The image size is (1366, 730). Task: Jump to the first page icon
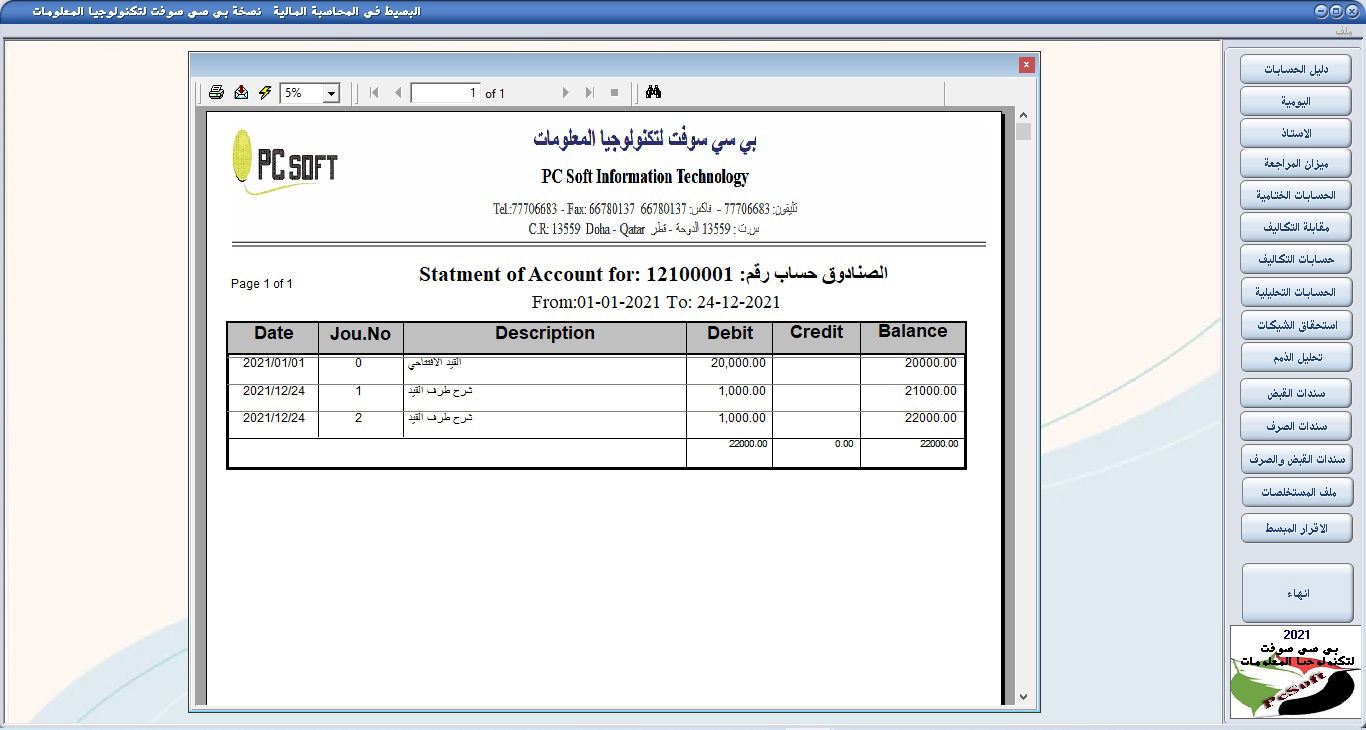tap(372, 91)
